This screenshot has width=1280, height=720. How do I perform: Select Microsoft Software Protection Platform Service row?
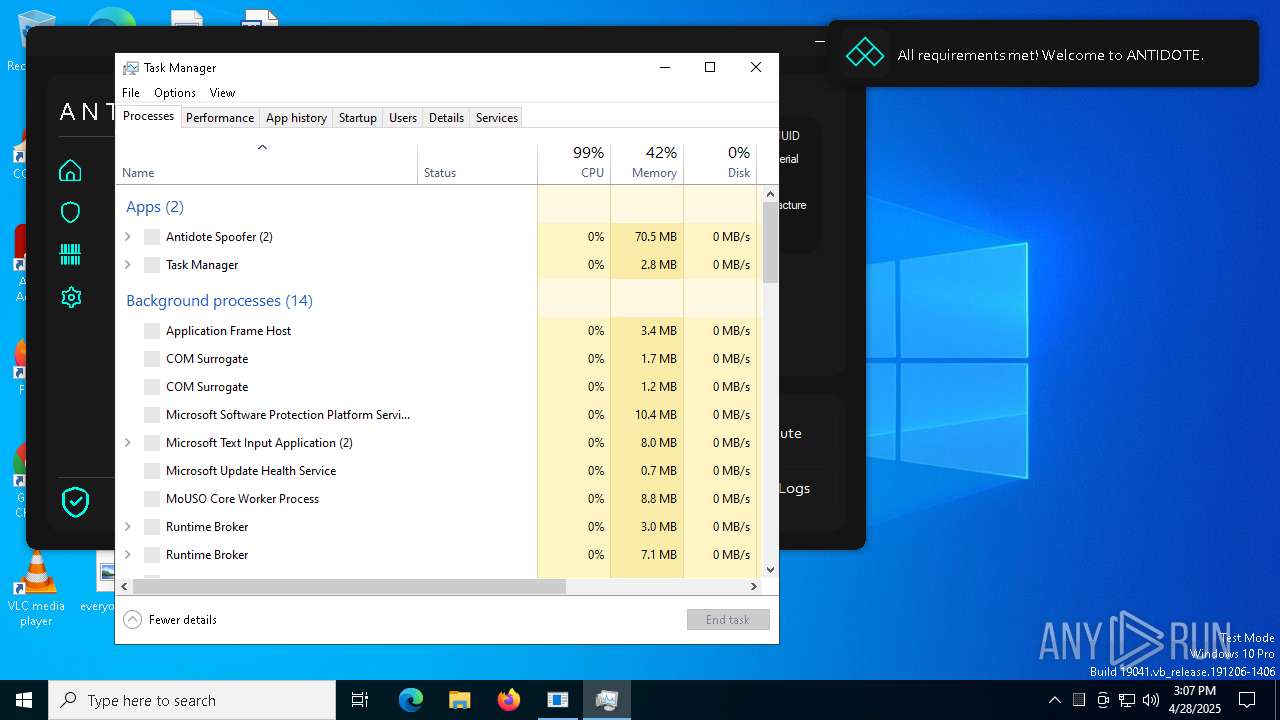[x=437, y=415]
